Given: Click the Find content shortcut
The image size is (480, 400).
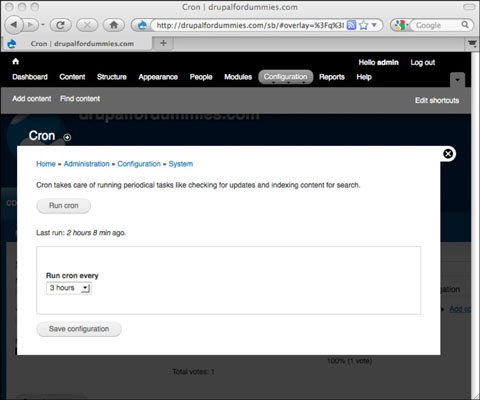Looking at the screenshot, I should [x=80, y=99].
